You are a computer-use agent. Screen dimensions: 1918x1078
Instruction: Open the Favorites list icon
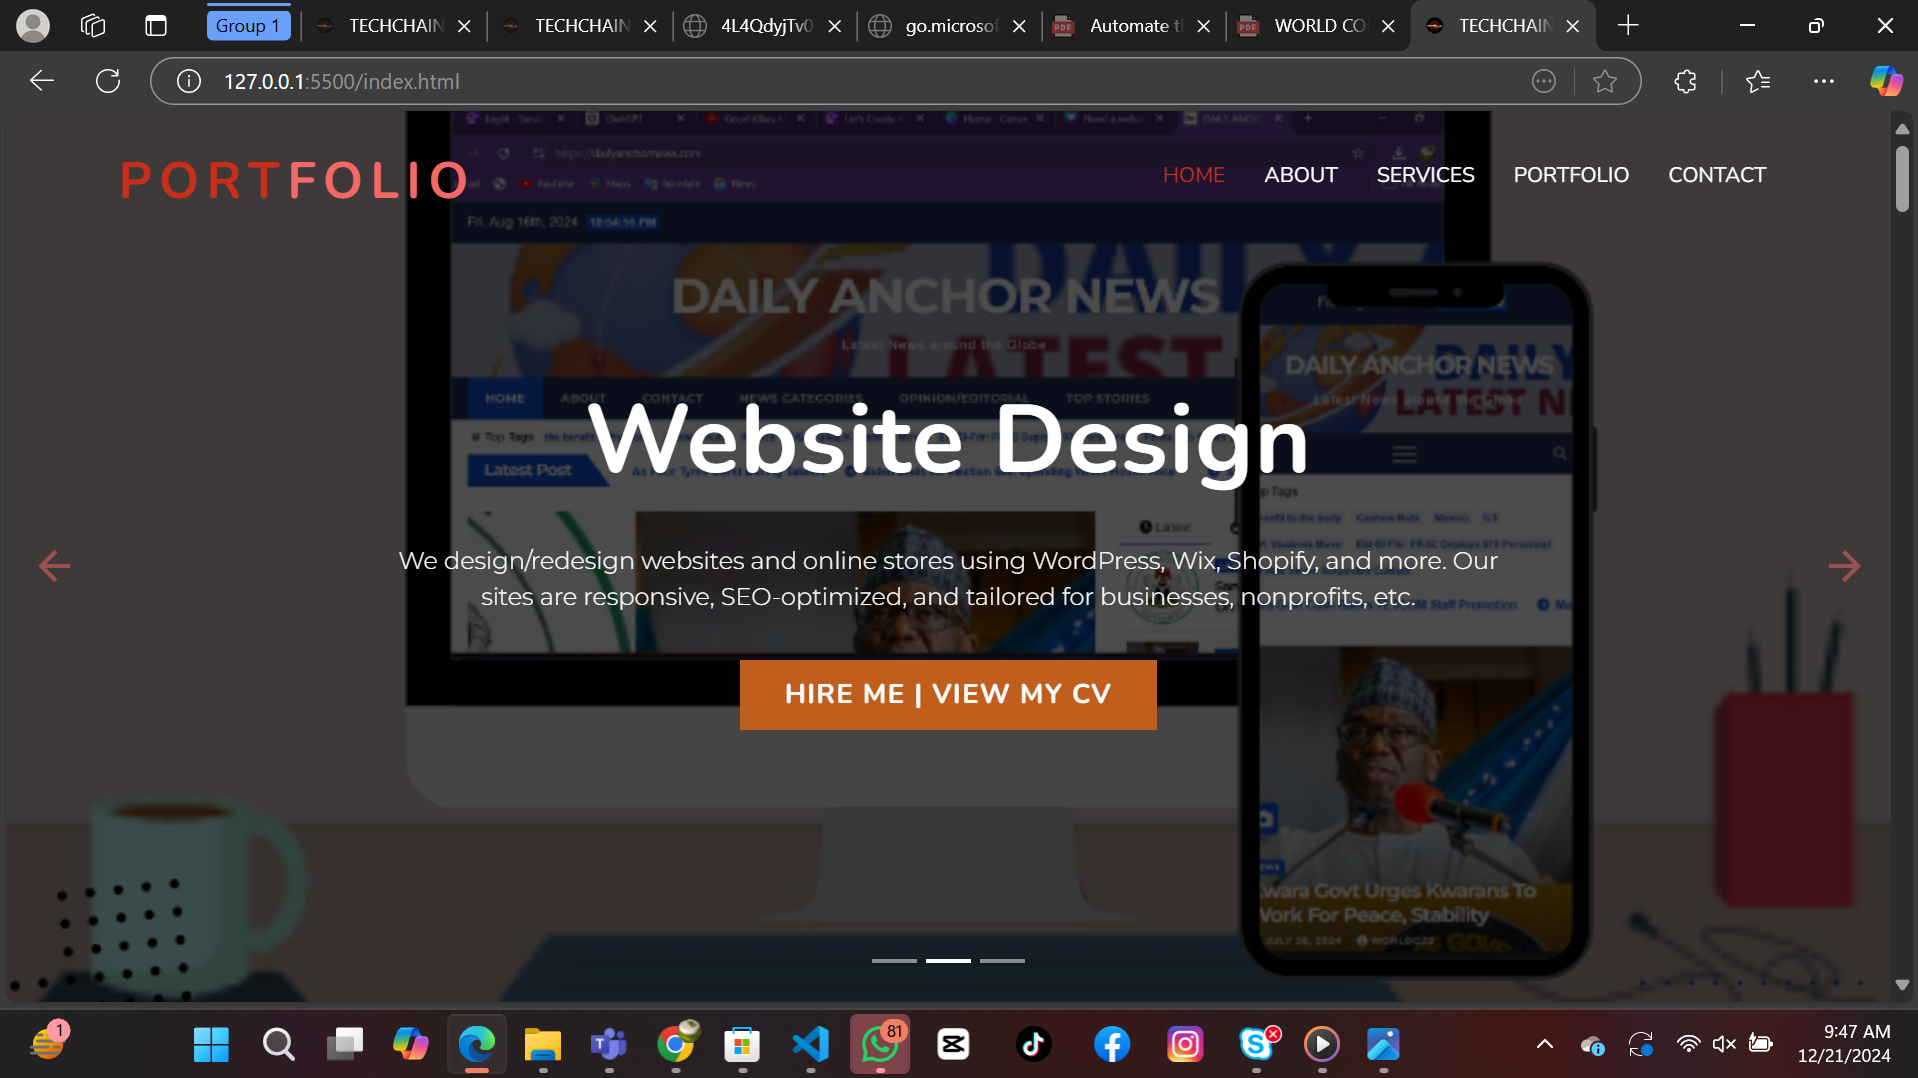point(1759,81)
